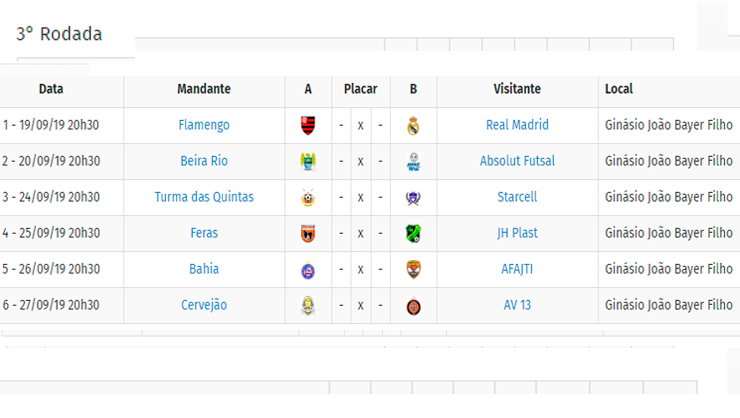Open the Flamengo team link
740x418 pixels.
(x=204, y=125)
